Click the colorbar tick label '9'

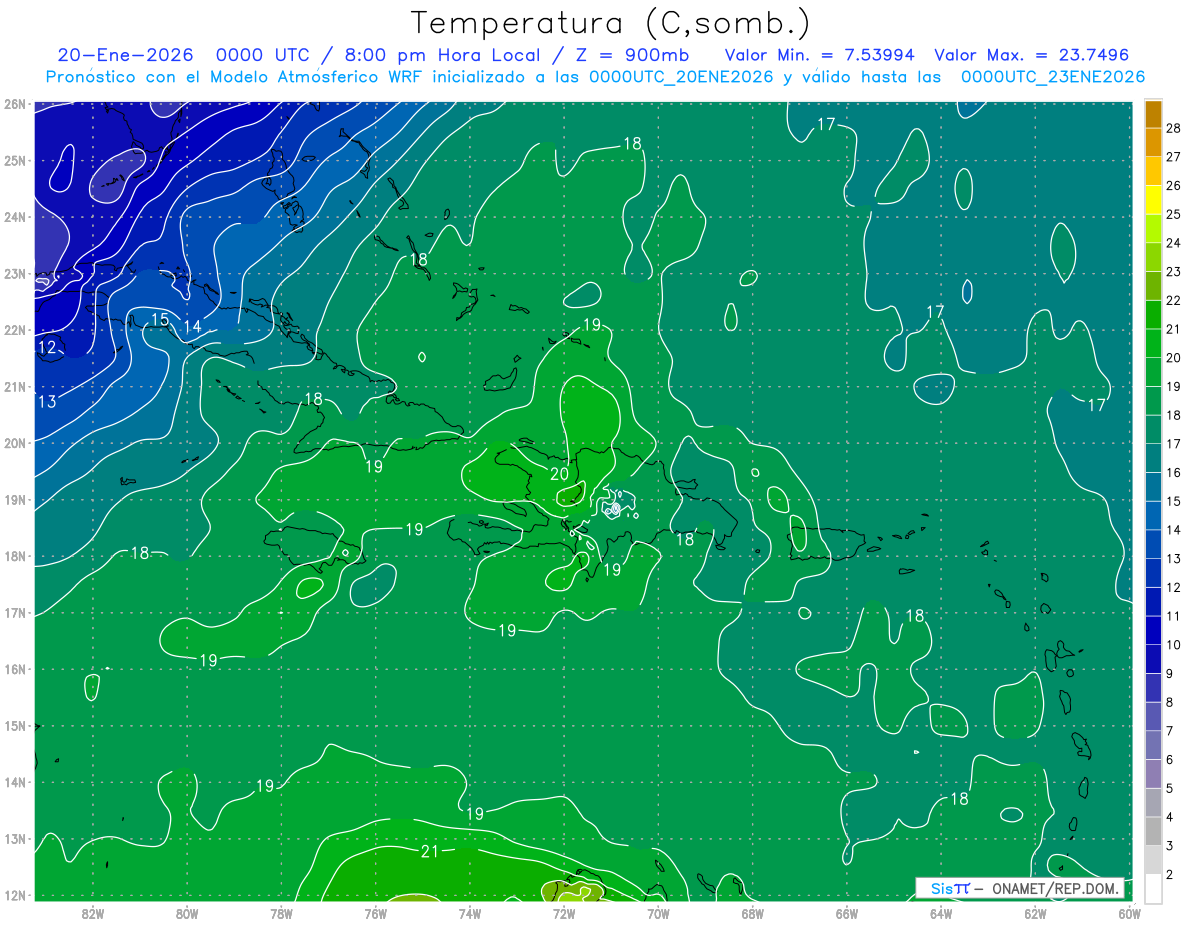tap(1170, 673)
